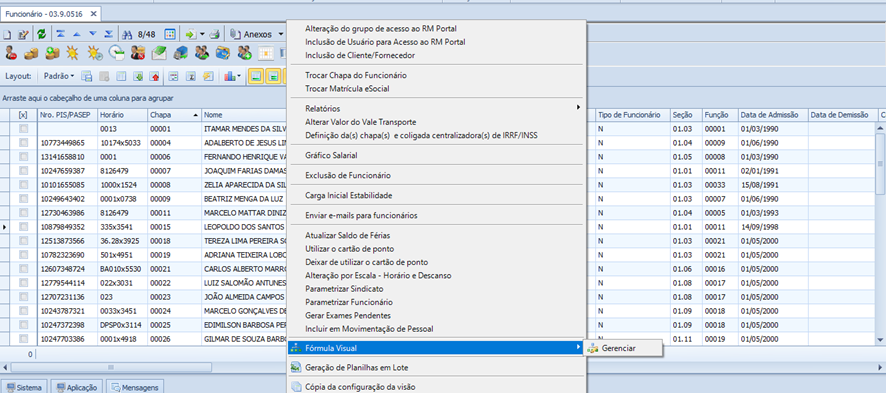Click the layout icon with green down arrow

click(138, 76)
